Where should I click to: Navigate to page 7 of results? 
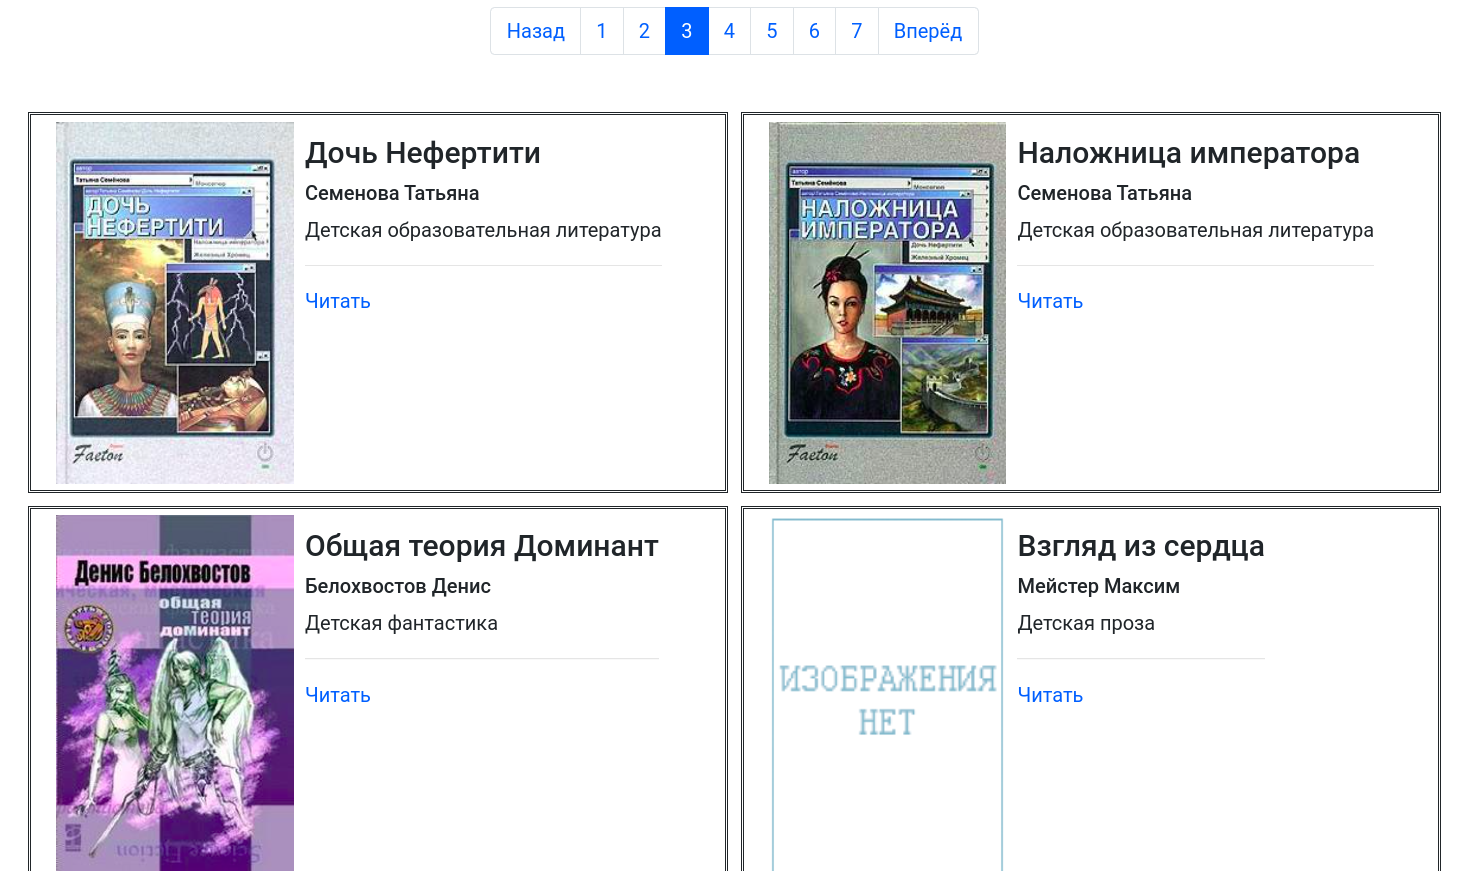coord(856,31)
